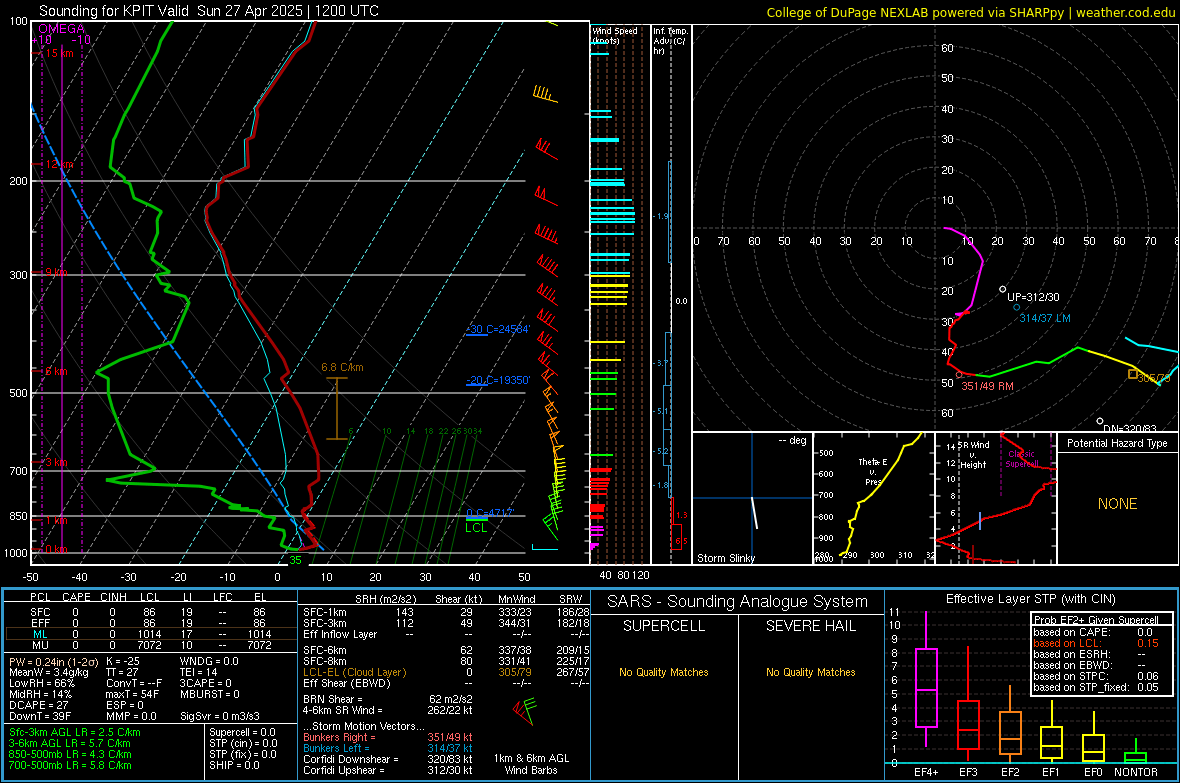Click the -30 C=24584' level label
The height and width of the screenshot is (783, 1180).
(498, 329)
